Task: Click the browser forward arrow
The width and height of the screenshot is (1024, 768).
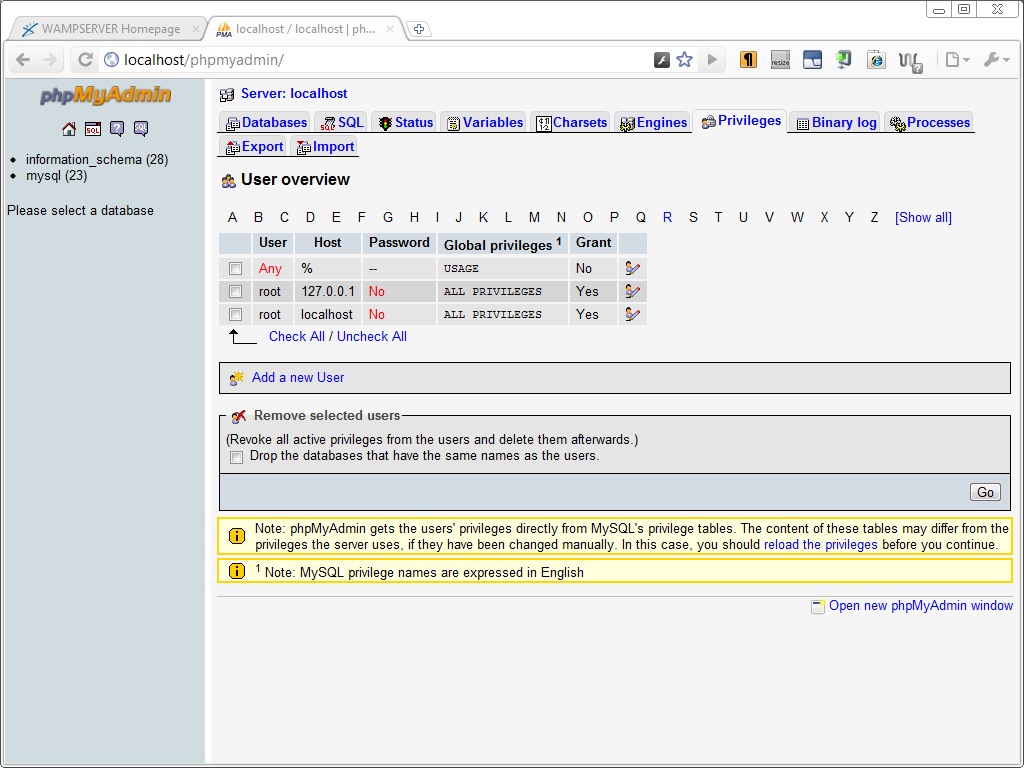Action: click(50, 59)
